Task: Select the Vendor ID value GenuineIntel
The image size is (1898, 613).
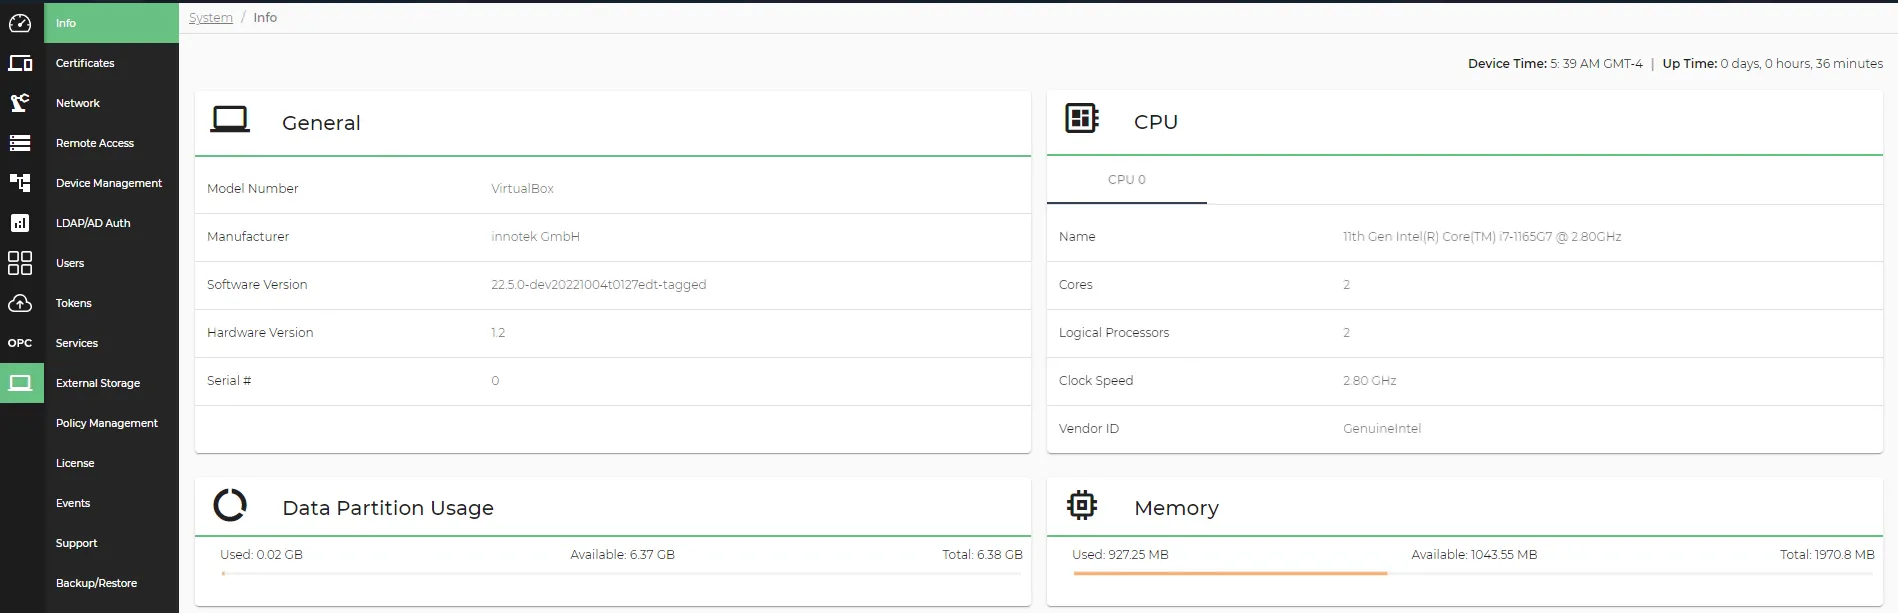Action: [x=1382, y=429]
